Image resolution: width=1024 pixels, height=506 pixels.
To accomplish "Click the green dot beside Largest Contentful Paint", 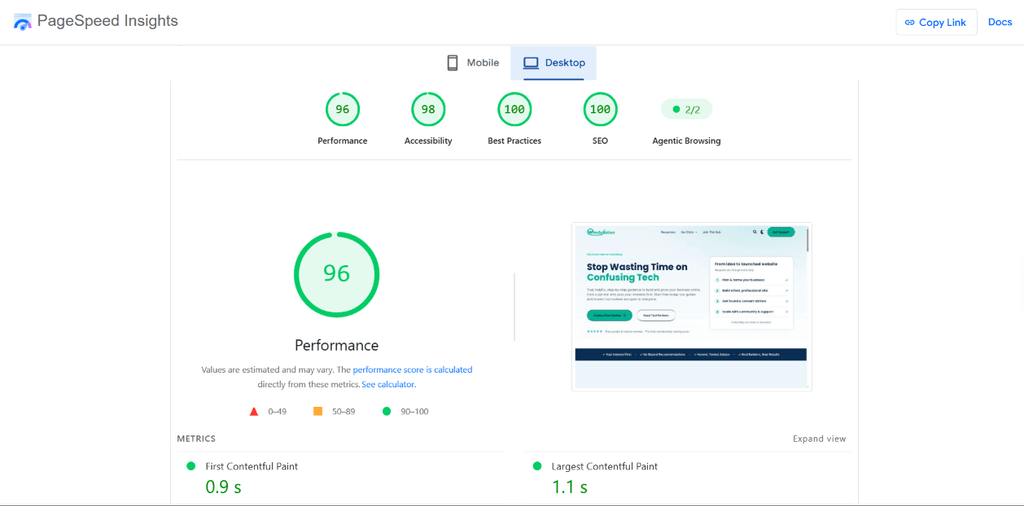I will pyautogui.click(x=537, y=466).
